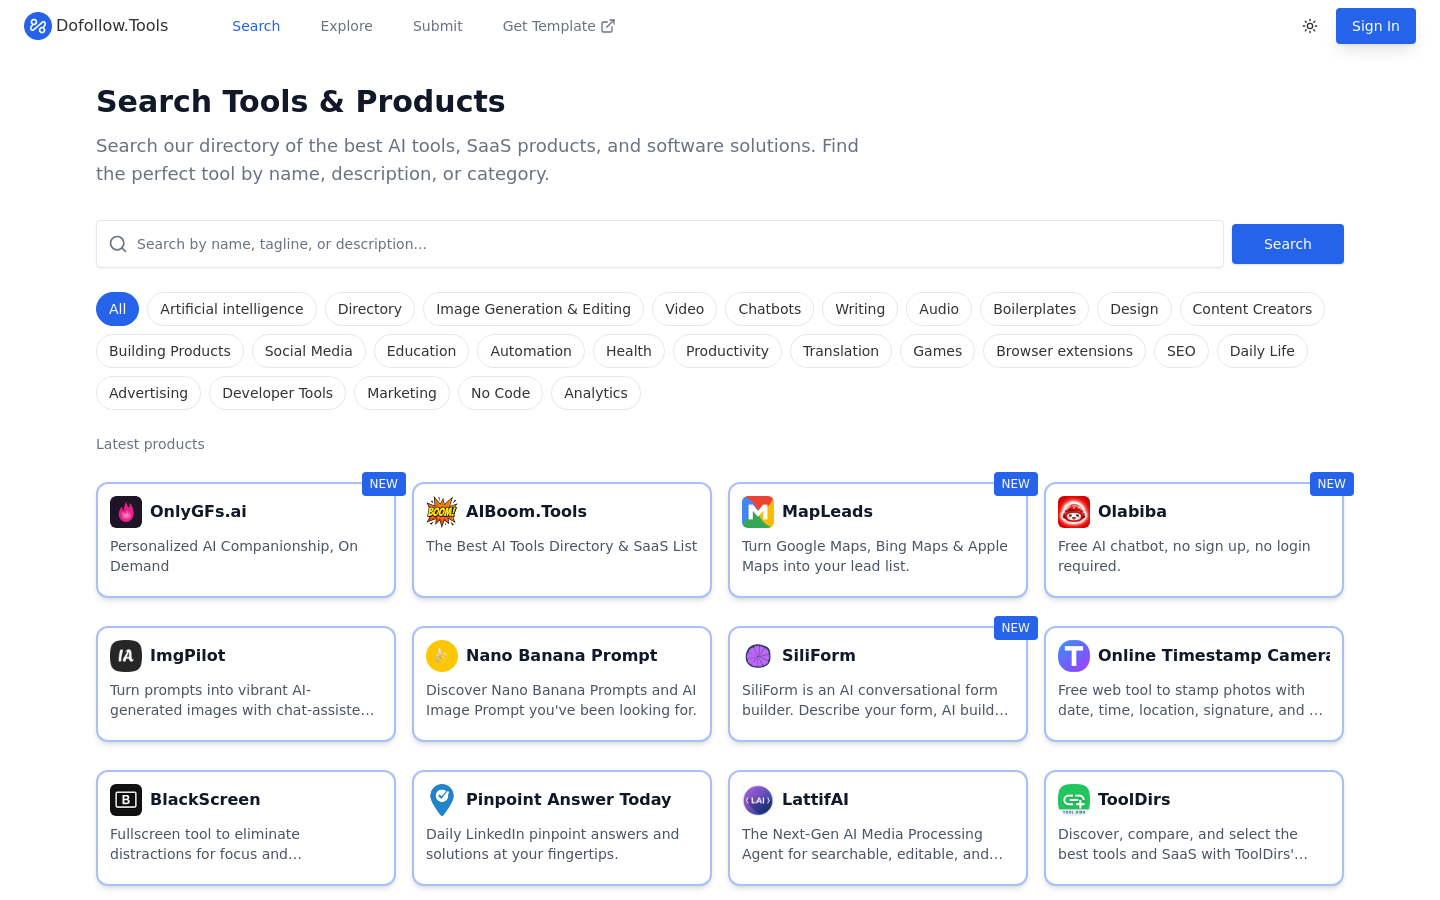
Task: Filter by Boilerplates category
Action: pos(1035,309)
